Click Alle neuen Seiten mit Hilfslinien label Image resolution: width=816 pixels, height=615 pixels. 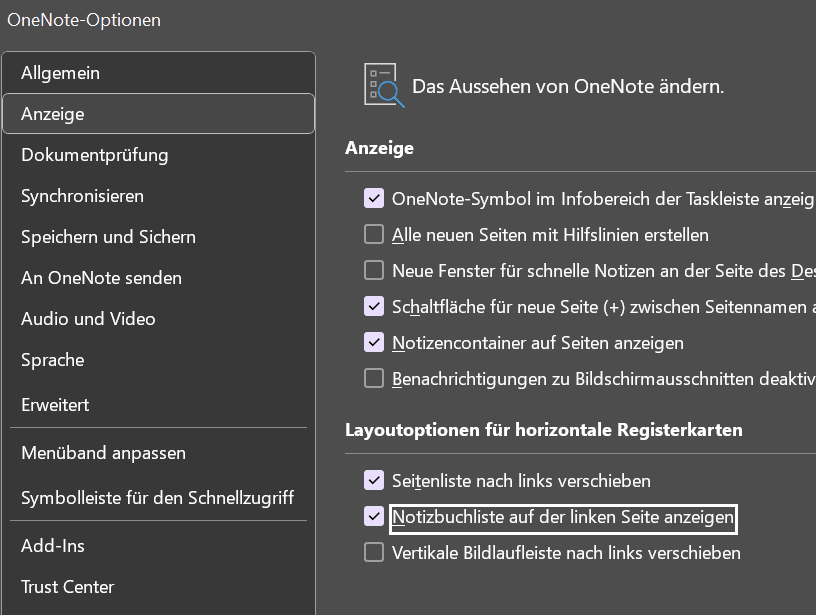550,235
